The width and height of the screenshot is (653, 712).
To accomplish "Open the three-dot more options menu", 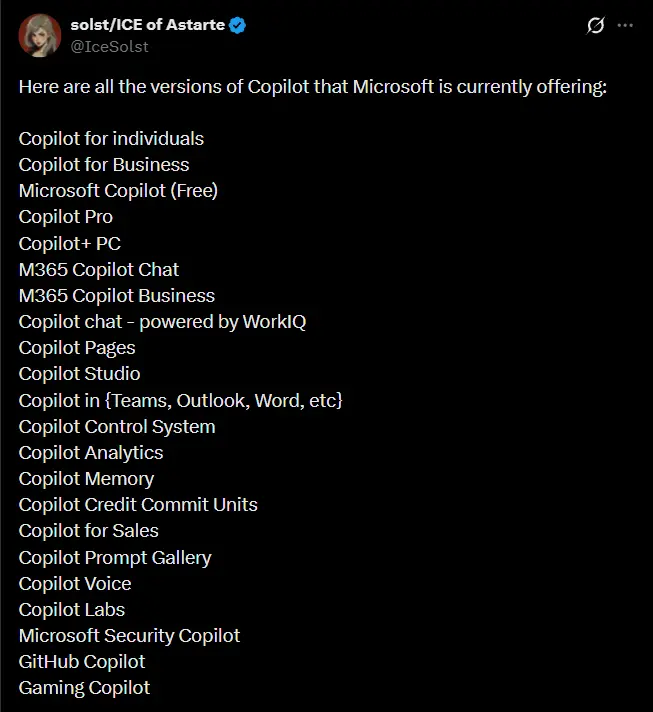I will pos(625,25).
